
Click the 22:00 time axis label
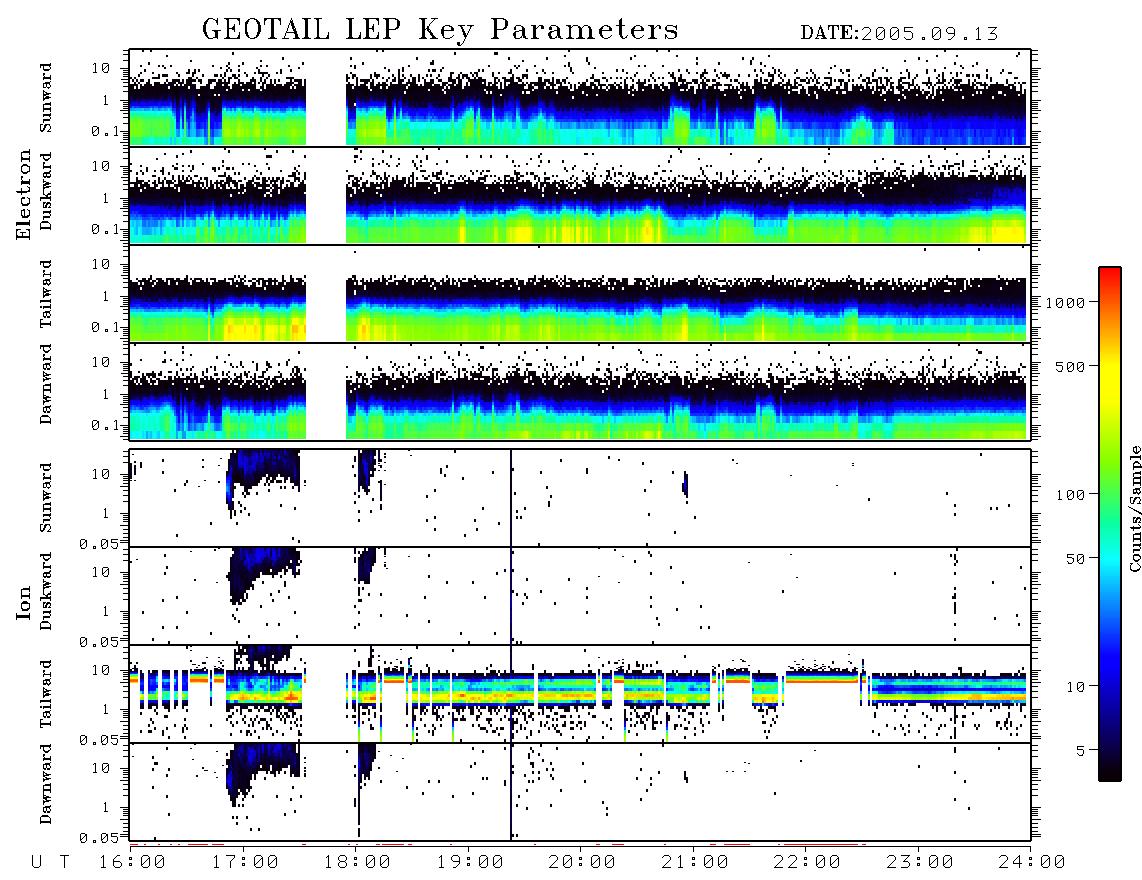tap(808, 862)
